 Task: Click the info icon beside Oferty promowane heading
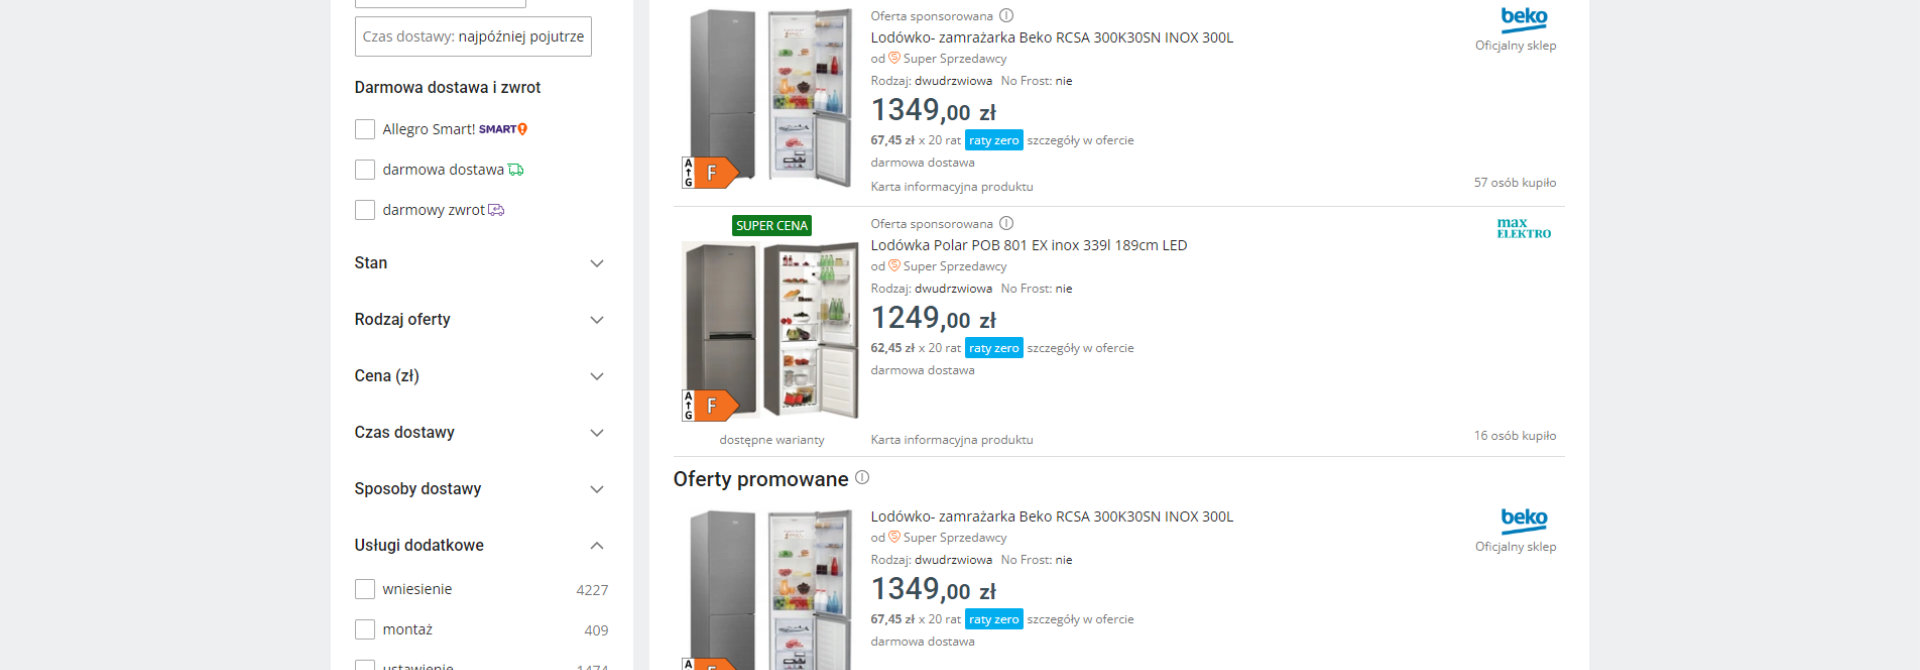coord(862,479)
